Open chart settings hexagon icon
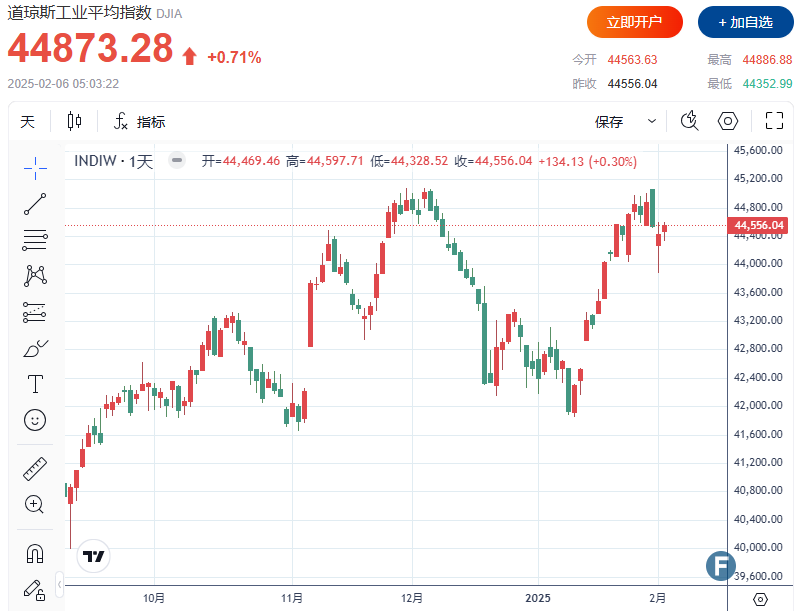This screenshot has width=799, height=611. 728,122
